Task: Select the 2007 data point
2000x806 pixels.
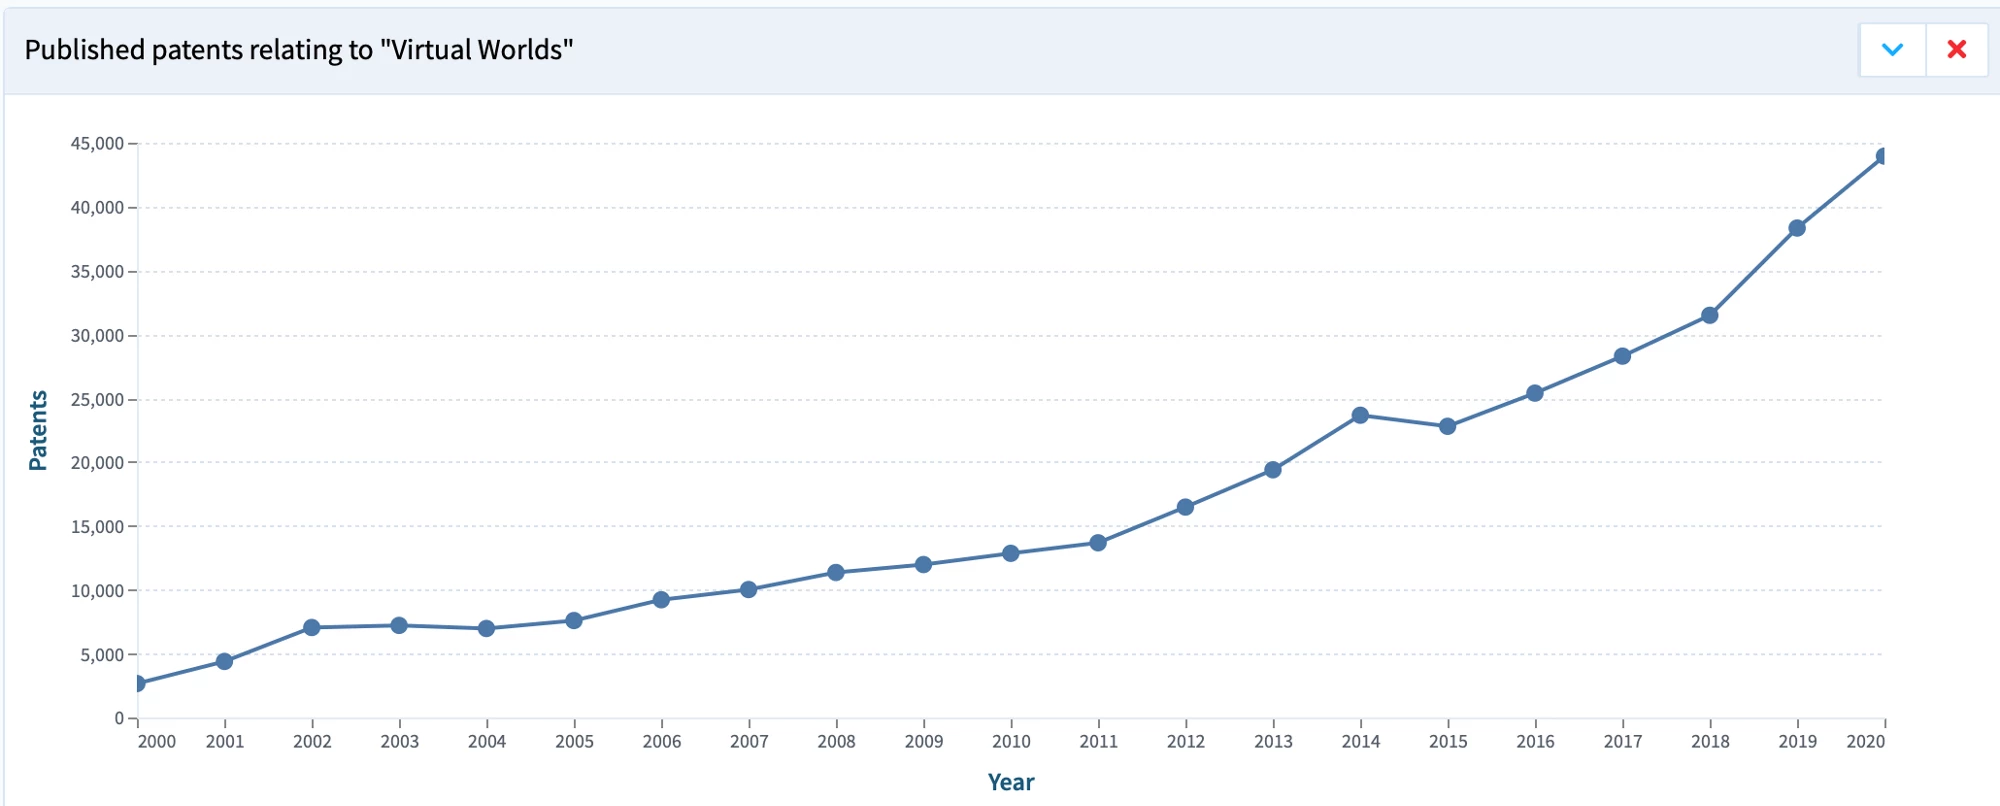Action: (748, 589)
